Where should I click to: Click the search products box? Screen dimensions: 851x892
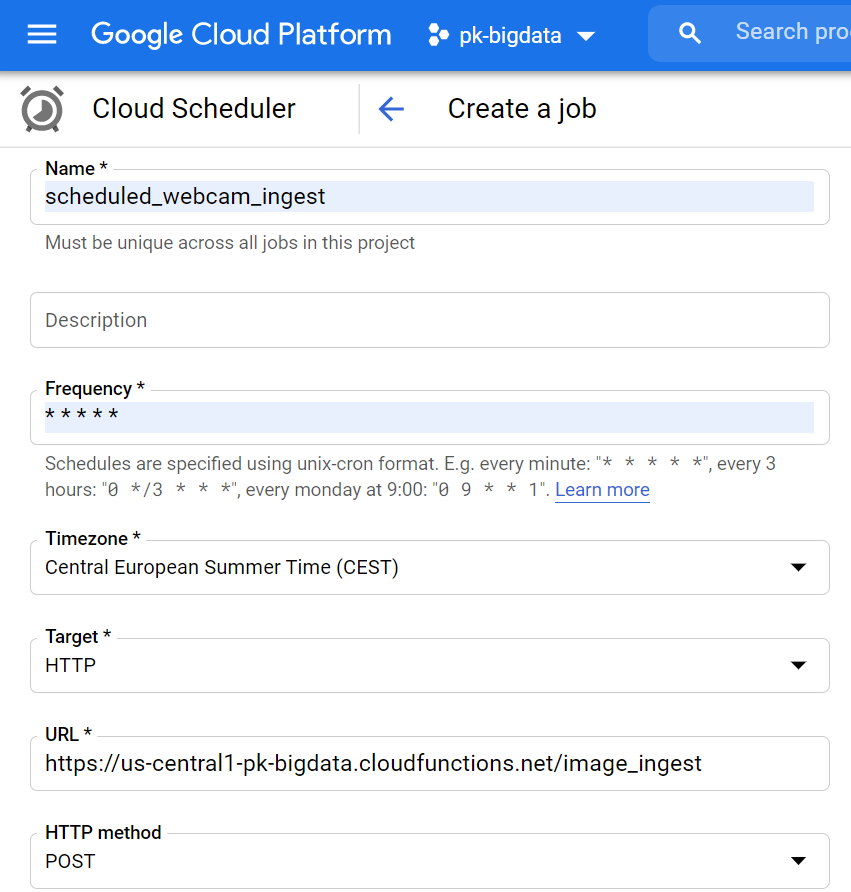click(750, 34)
